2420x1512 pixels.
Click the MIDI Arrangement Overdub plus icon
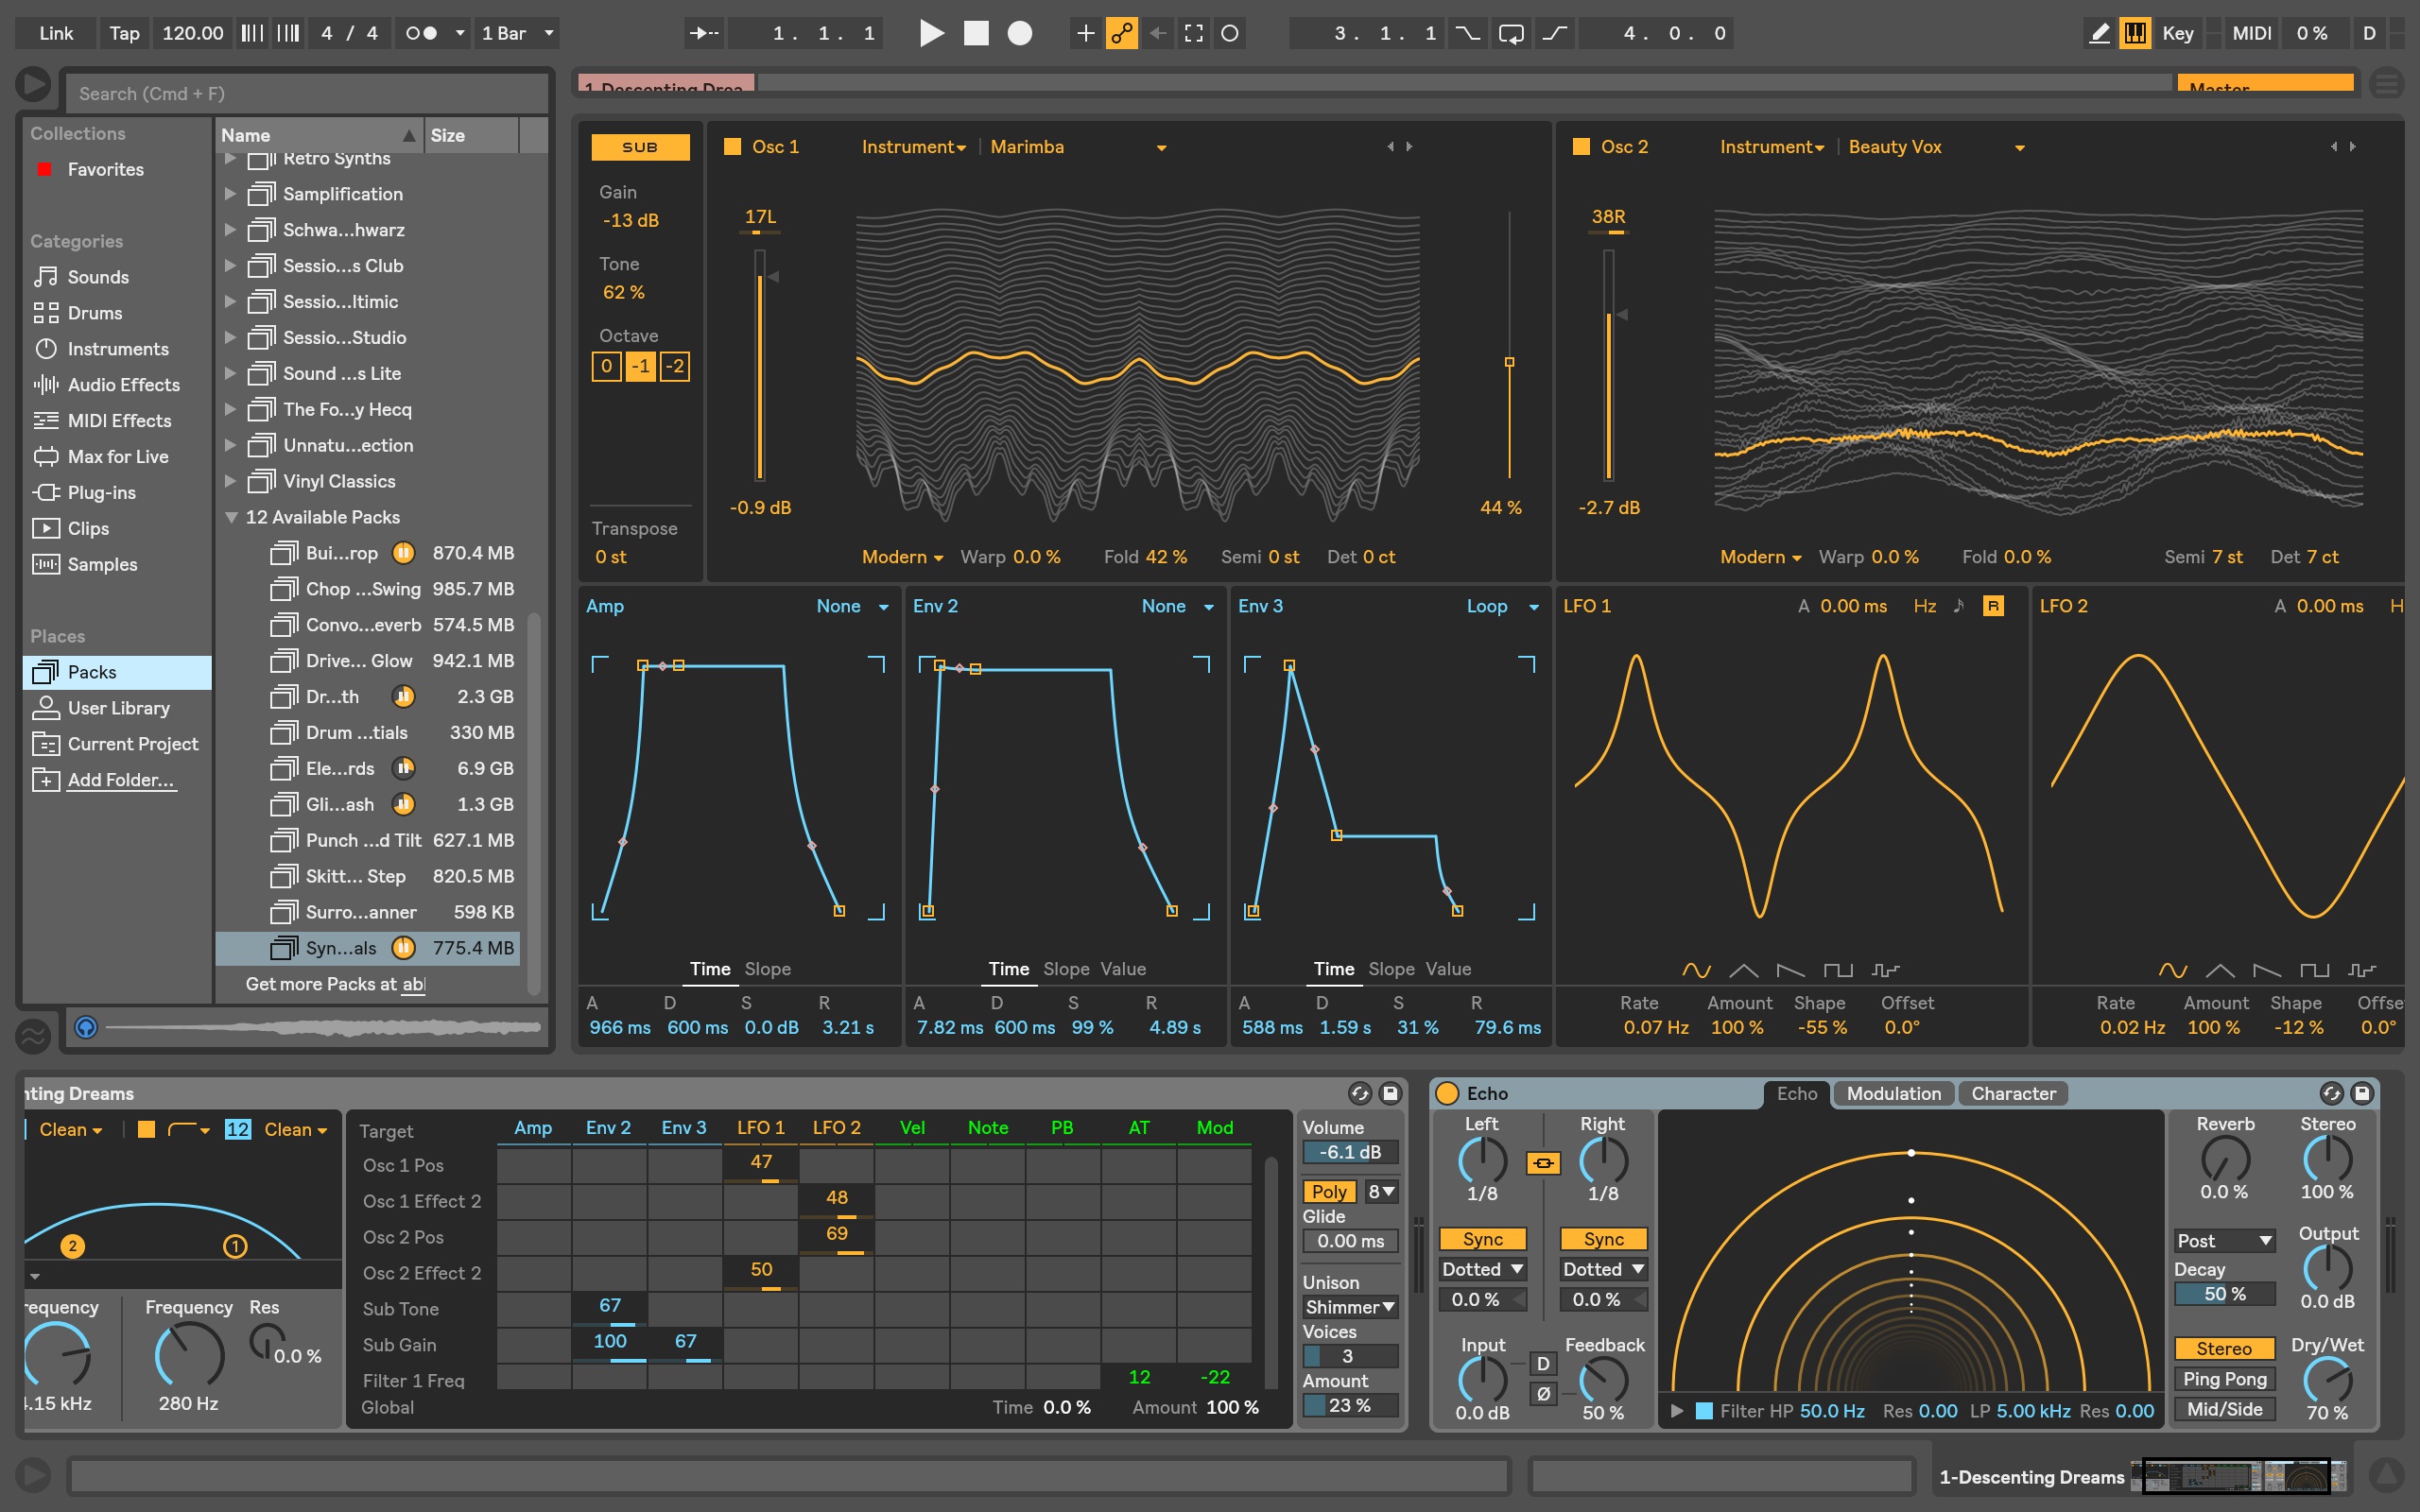tap(1085, 33)
